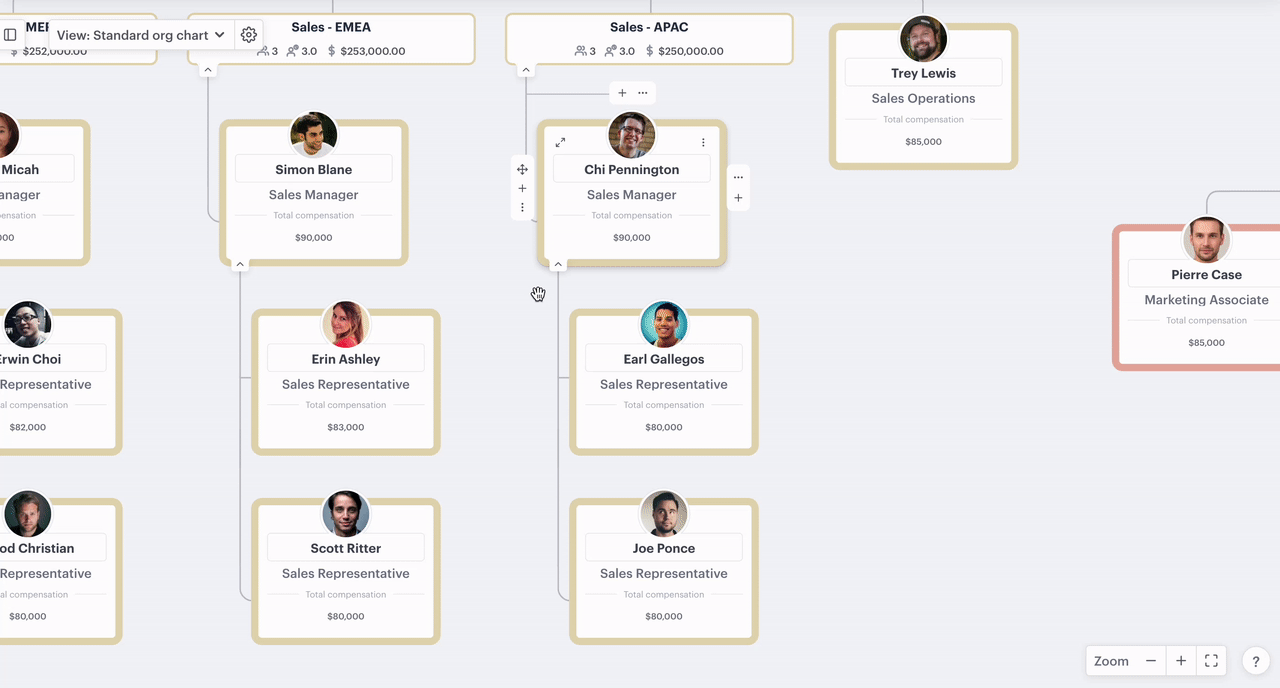
Task: Select Erin Ashley's name field
Action: click(x=346, y=359)
